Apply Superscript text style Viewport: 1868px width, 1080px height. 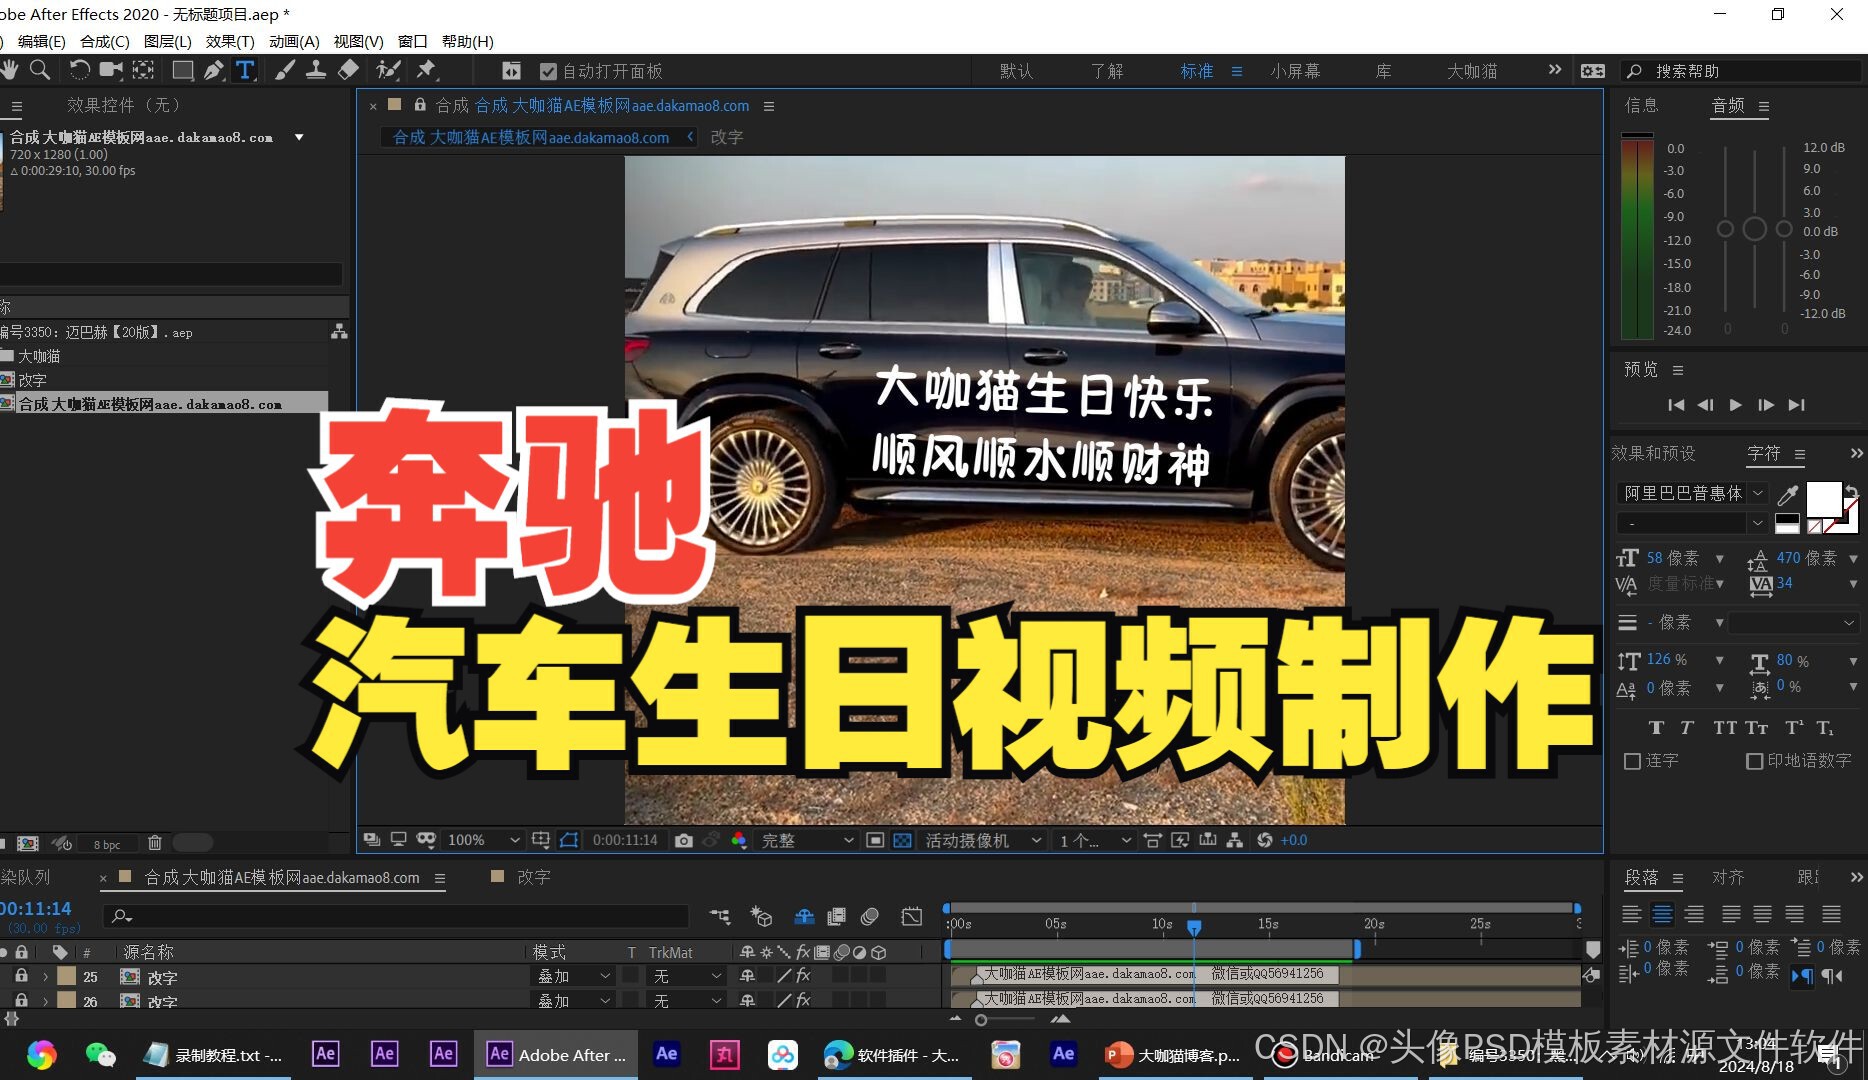pos(1794,728)
